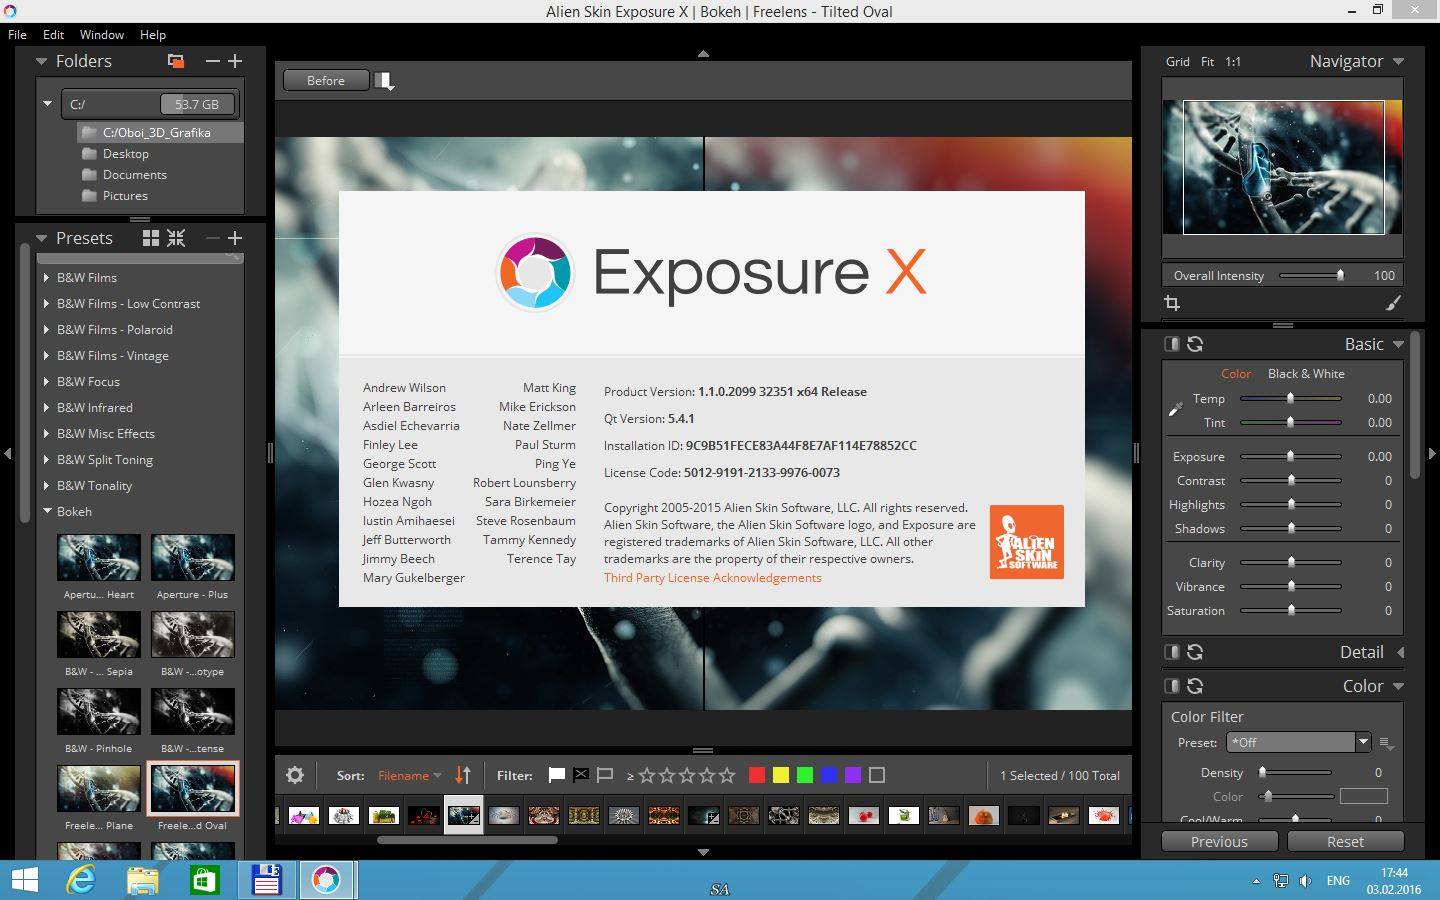
Task: Reset the Basic panel with circular arrows
Action: click(1195, 344)
